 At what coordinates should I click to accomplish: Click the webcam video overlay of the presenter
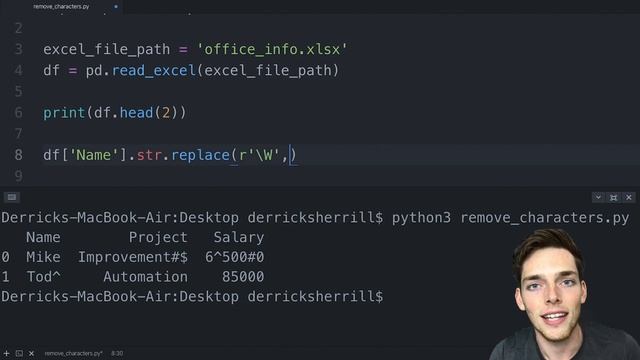tap(564, 294)
